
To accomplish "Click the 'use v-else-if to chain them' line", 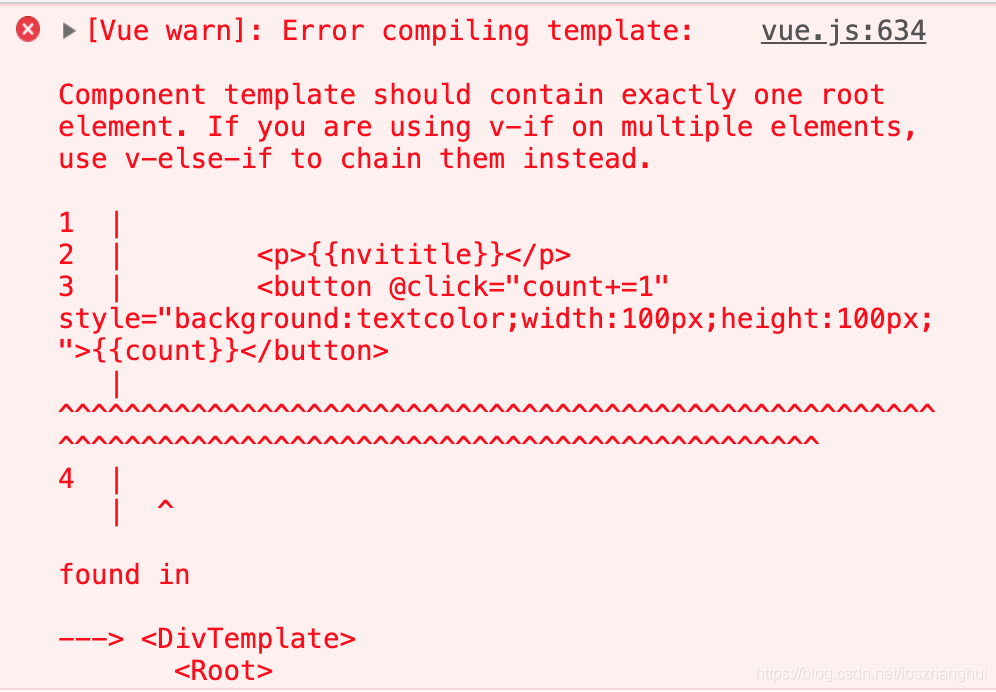I will click(354, 159).
